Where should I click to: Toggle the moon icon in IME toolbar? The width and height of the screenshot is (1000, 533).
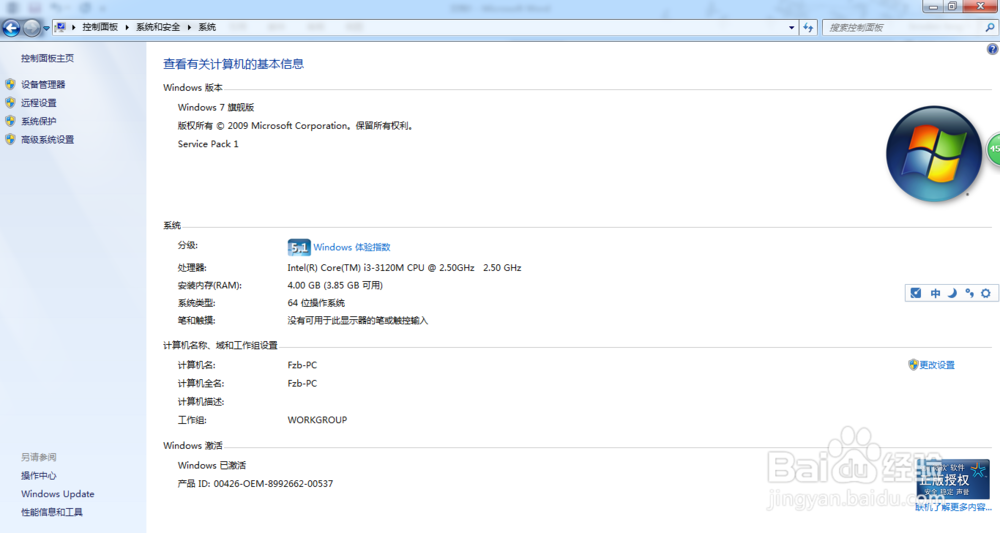(x=952, y=293)
